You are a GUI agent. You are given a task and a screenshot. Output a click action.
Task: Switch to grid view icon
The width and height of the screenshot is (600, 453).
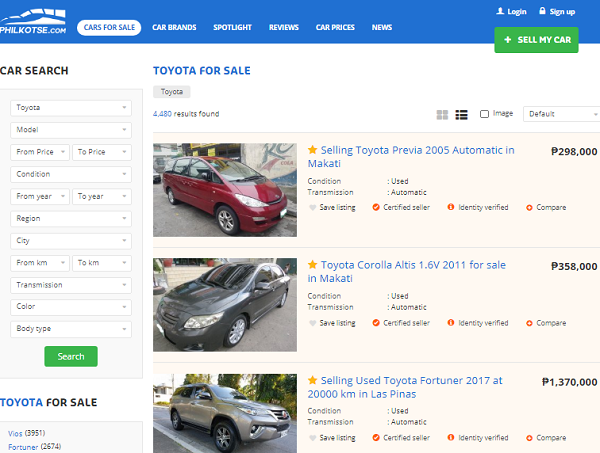442,114
